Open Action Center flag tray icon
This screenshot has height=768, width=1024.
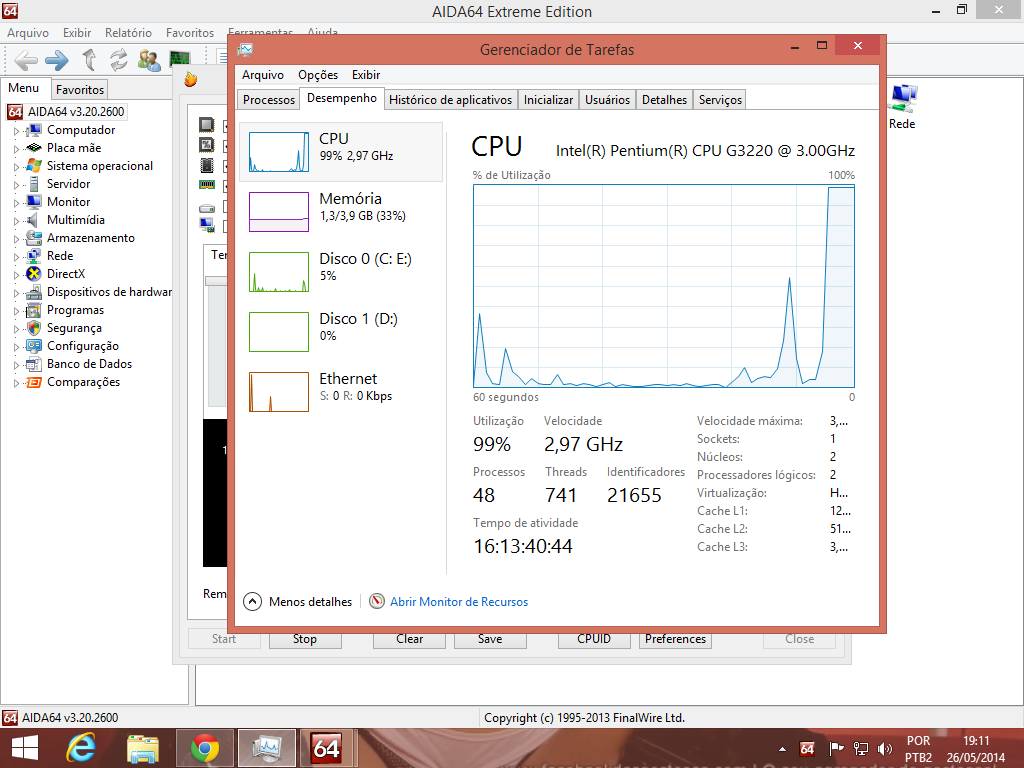tap(836, 749)
